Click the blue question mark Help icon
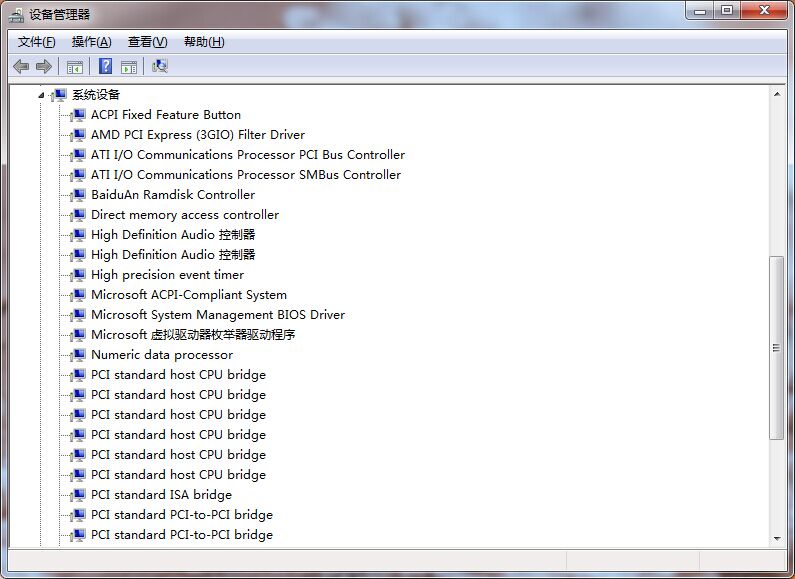 point(105,67)
